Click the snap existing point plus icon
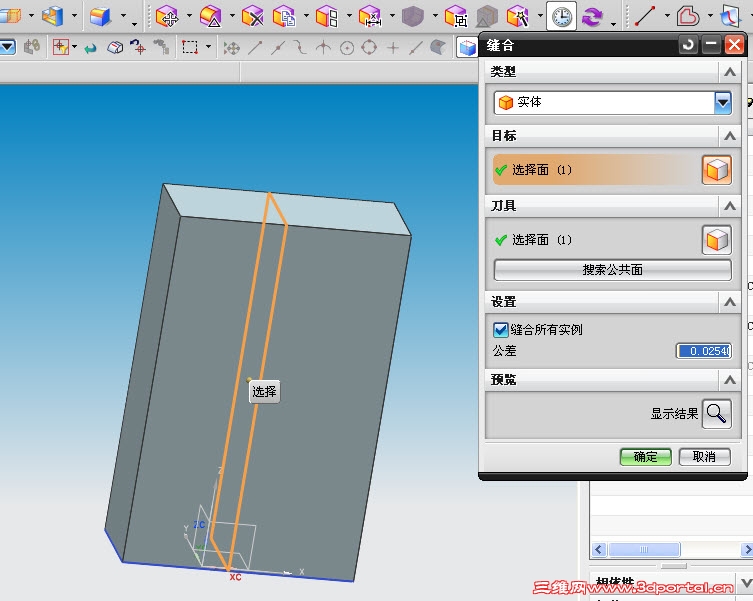 point(393,47)
